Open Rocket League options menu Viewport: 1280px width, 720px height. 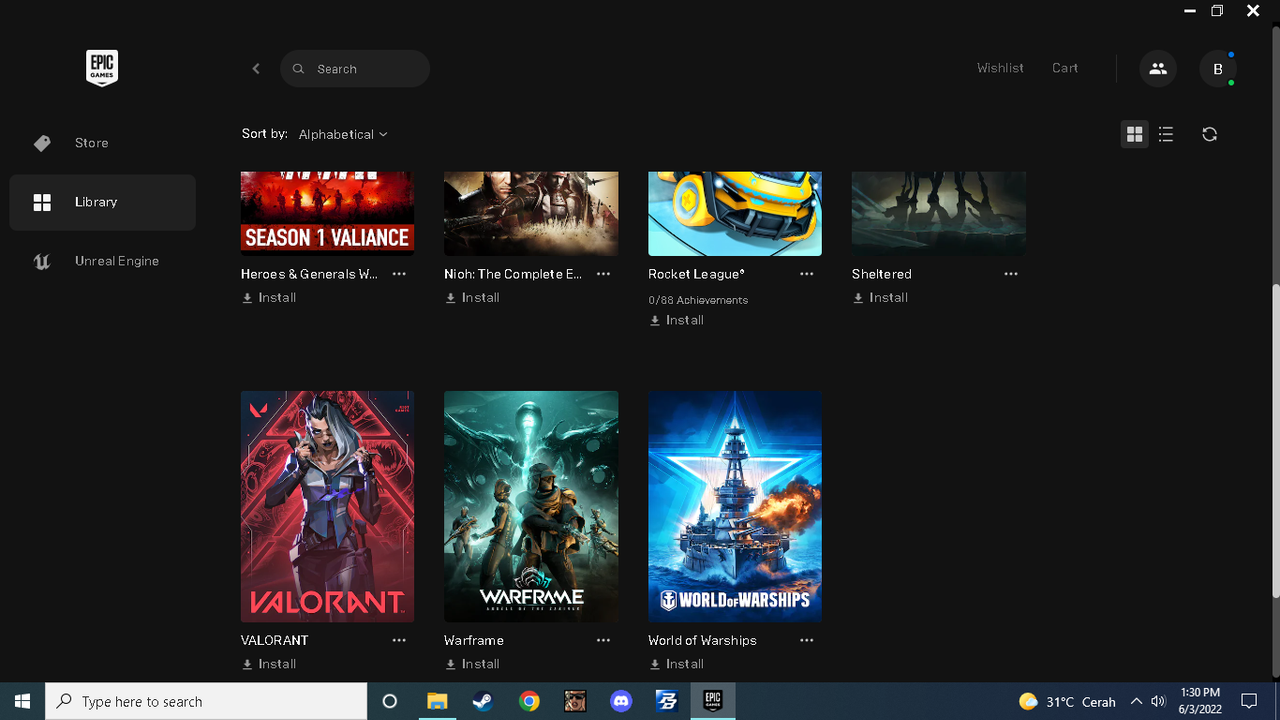[x=807, y=274]
